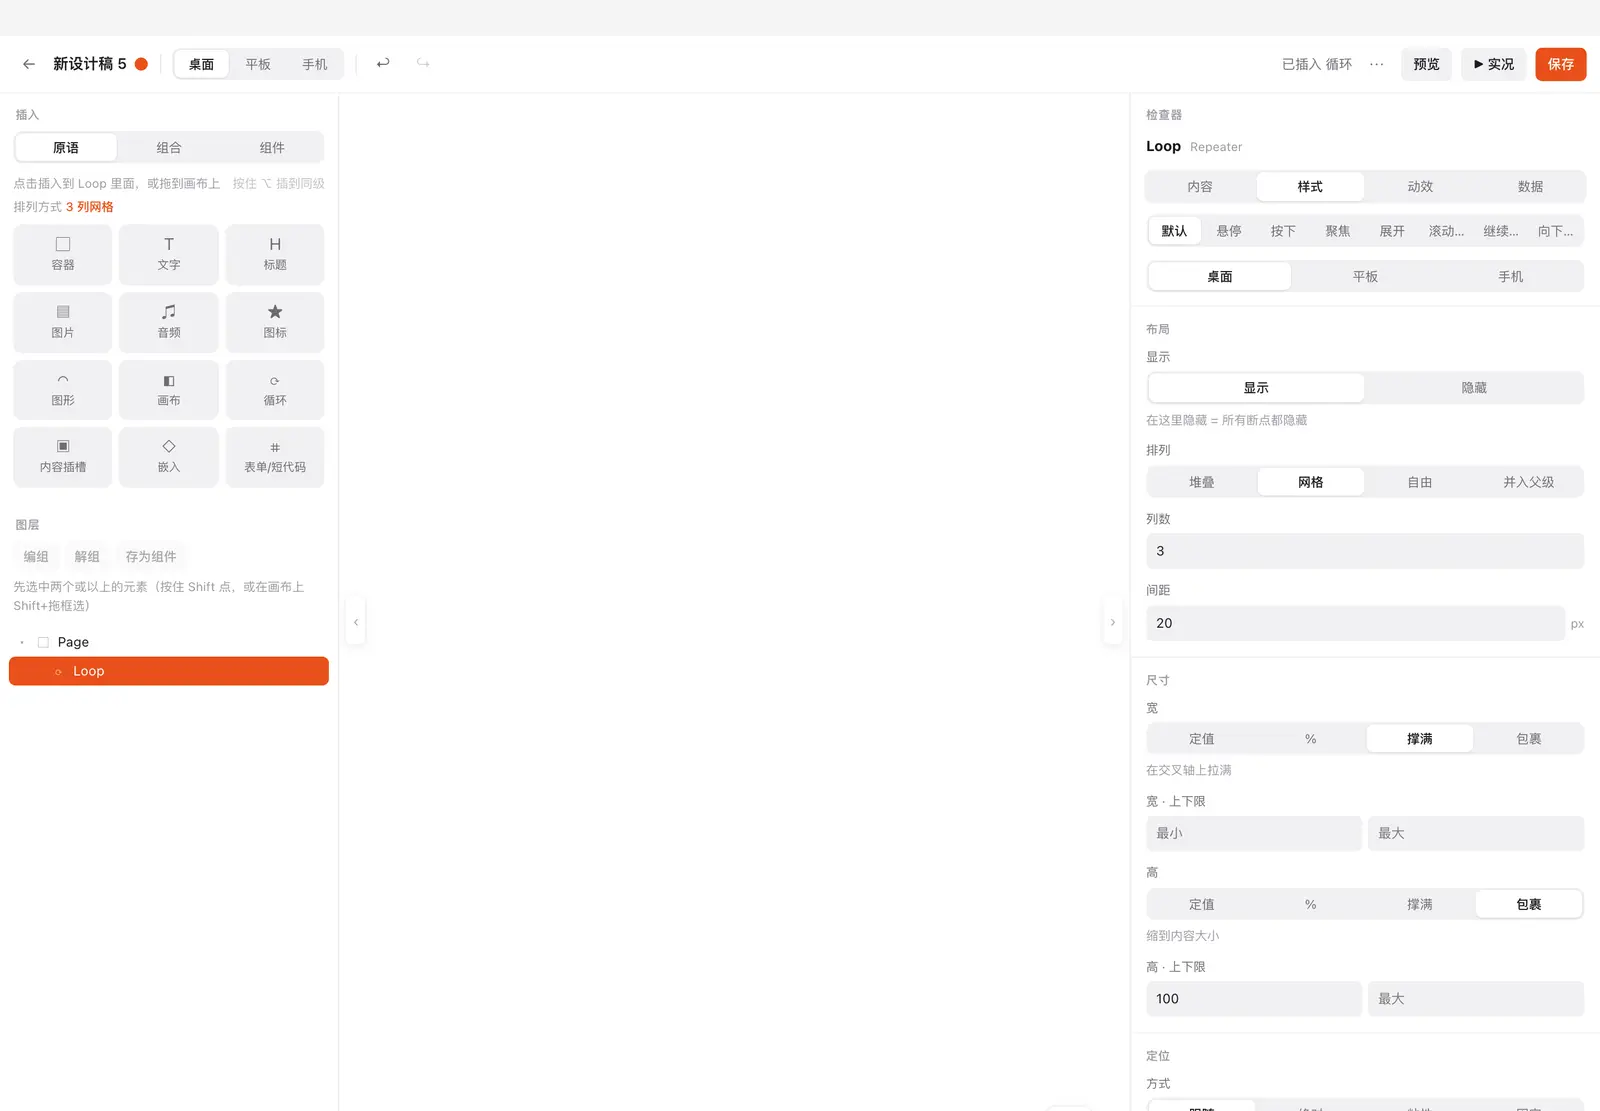This screenshot has height=1111, width=1600.
Task: Click the 实况 live button
Action: click(x=1494, y=64)
